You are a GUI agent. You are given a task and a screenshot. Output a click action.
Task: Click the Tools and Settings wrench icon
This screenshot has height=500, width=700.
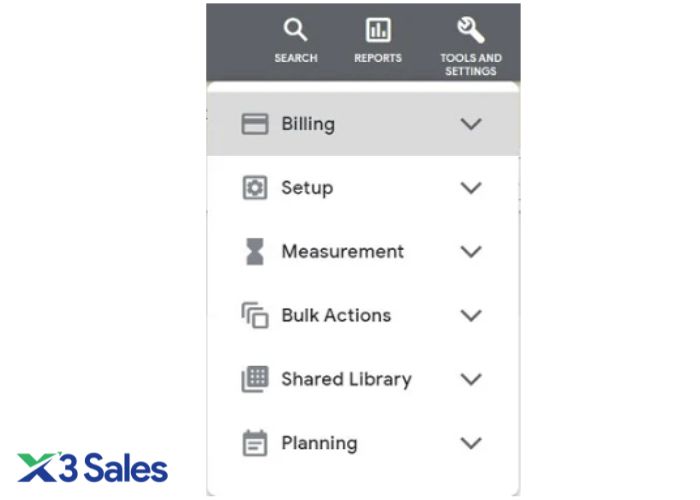pos(470,29)
